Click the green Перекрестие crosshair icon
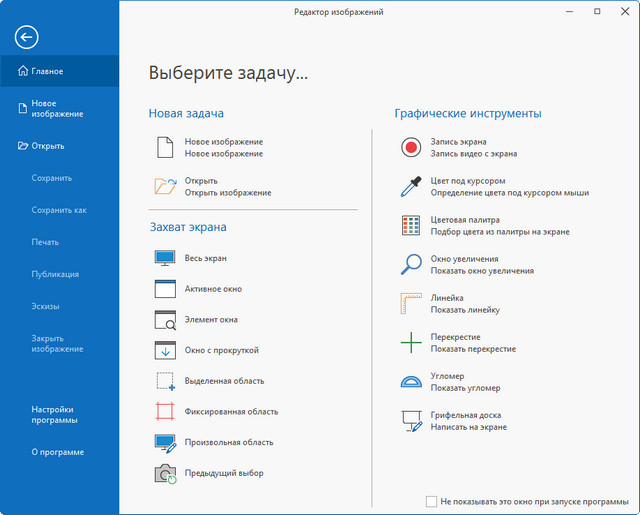Screen dimensions: 640x515 (411, 342)
